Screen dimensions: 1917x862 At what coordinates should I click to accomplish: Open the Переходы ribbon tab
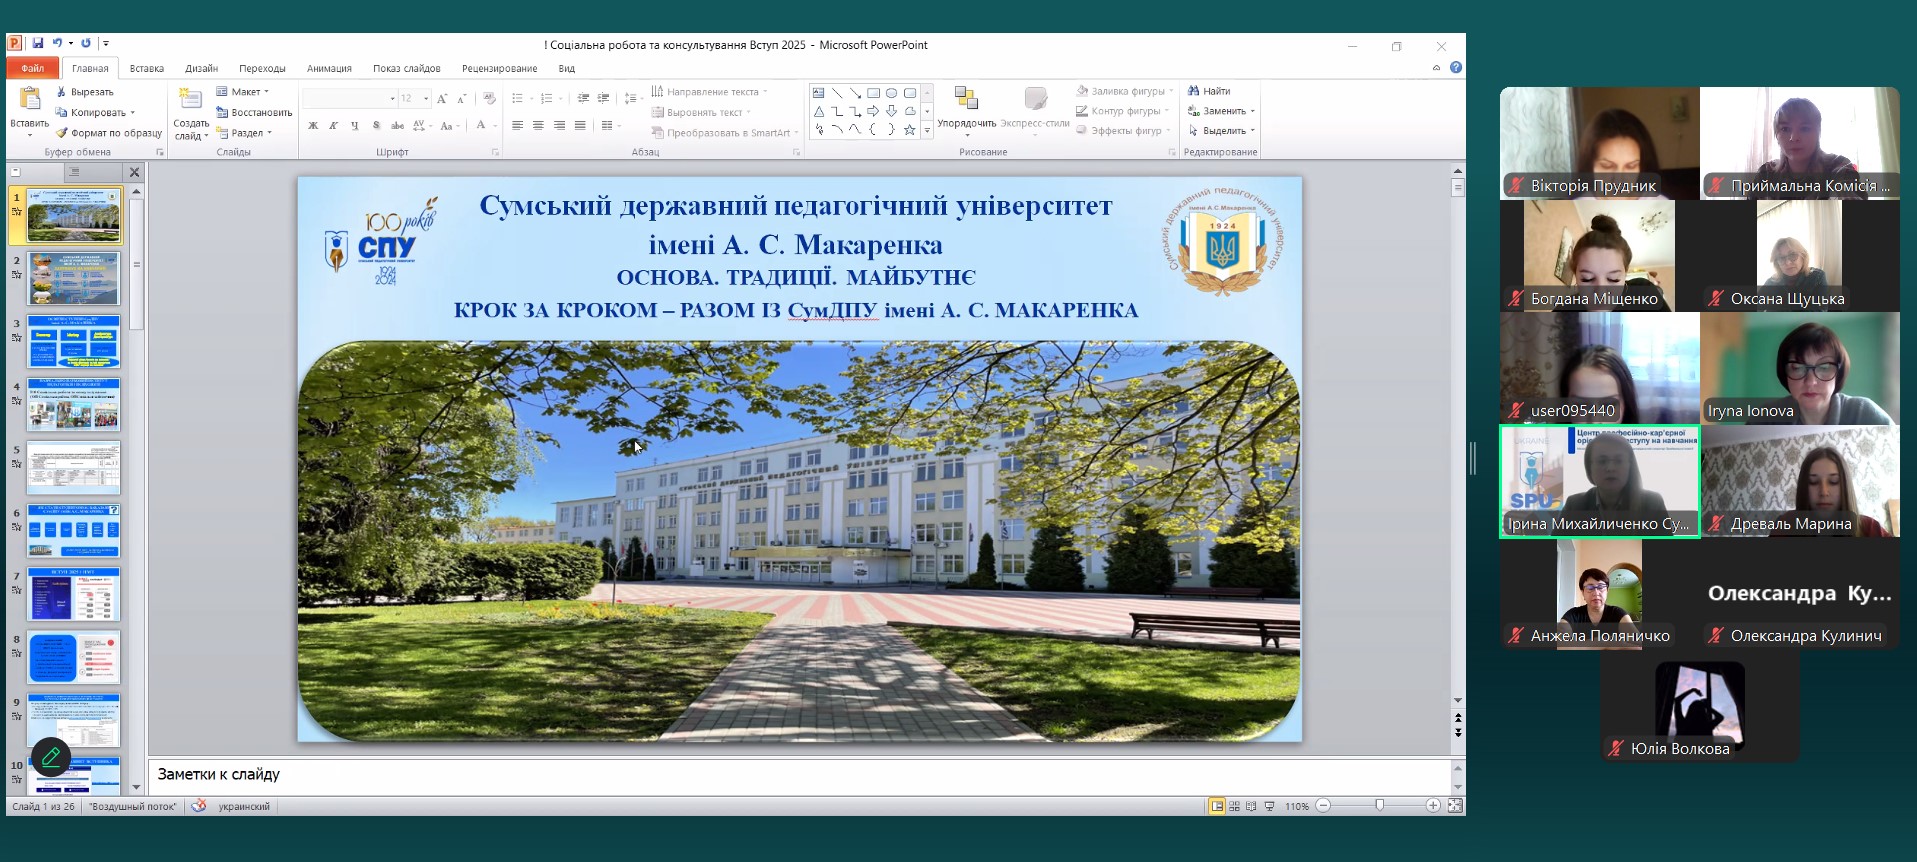tap(262, 68)
